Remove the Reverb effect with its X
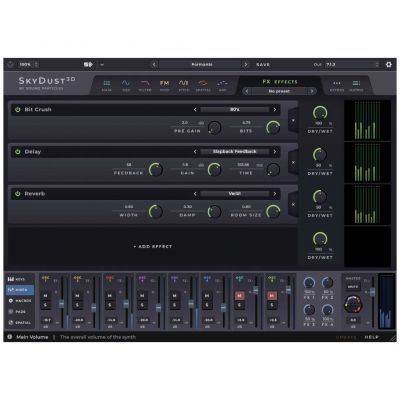400x400 pixels. pyautogui.click(x=293, y=205)
